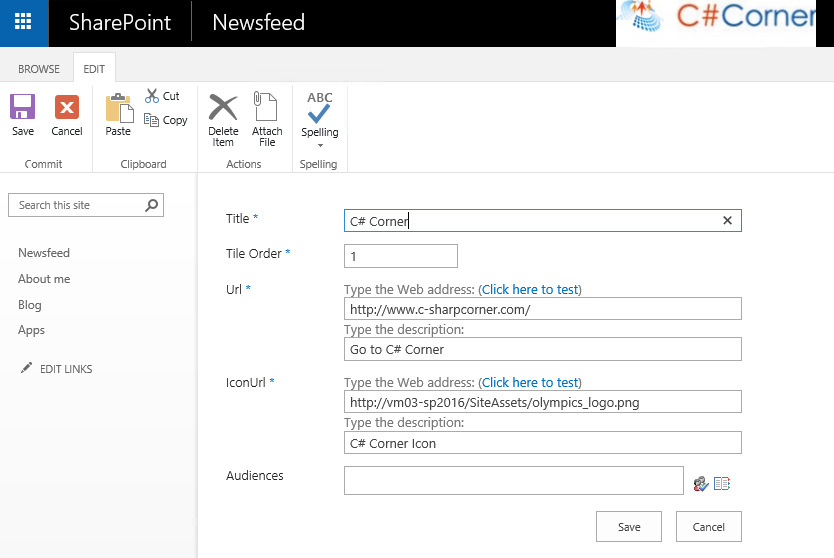This screenshot has height=558, width=834.
Task: Open the Blog navigation link
Action: coord(30,305)
